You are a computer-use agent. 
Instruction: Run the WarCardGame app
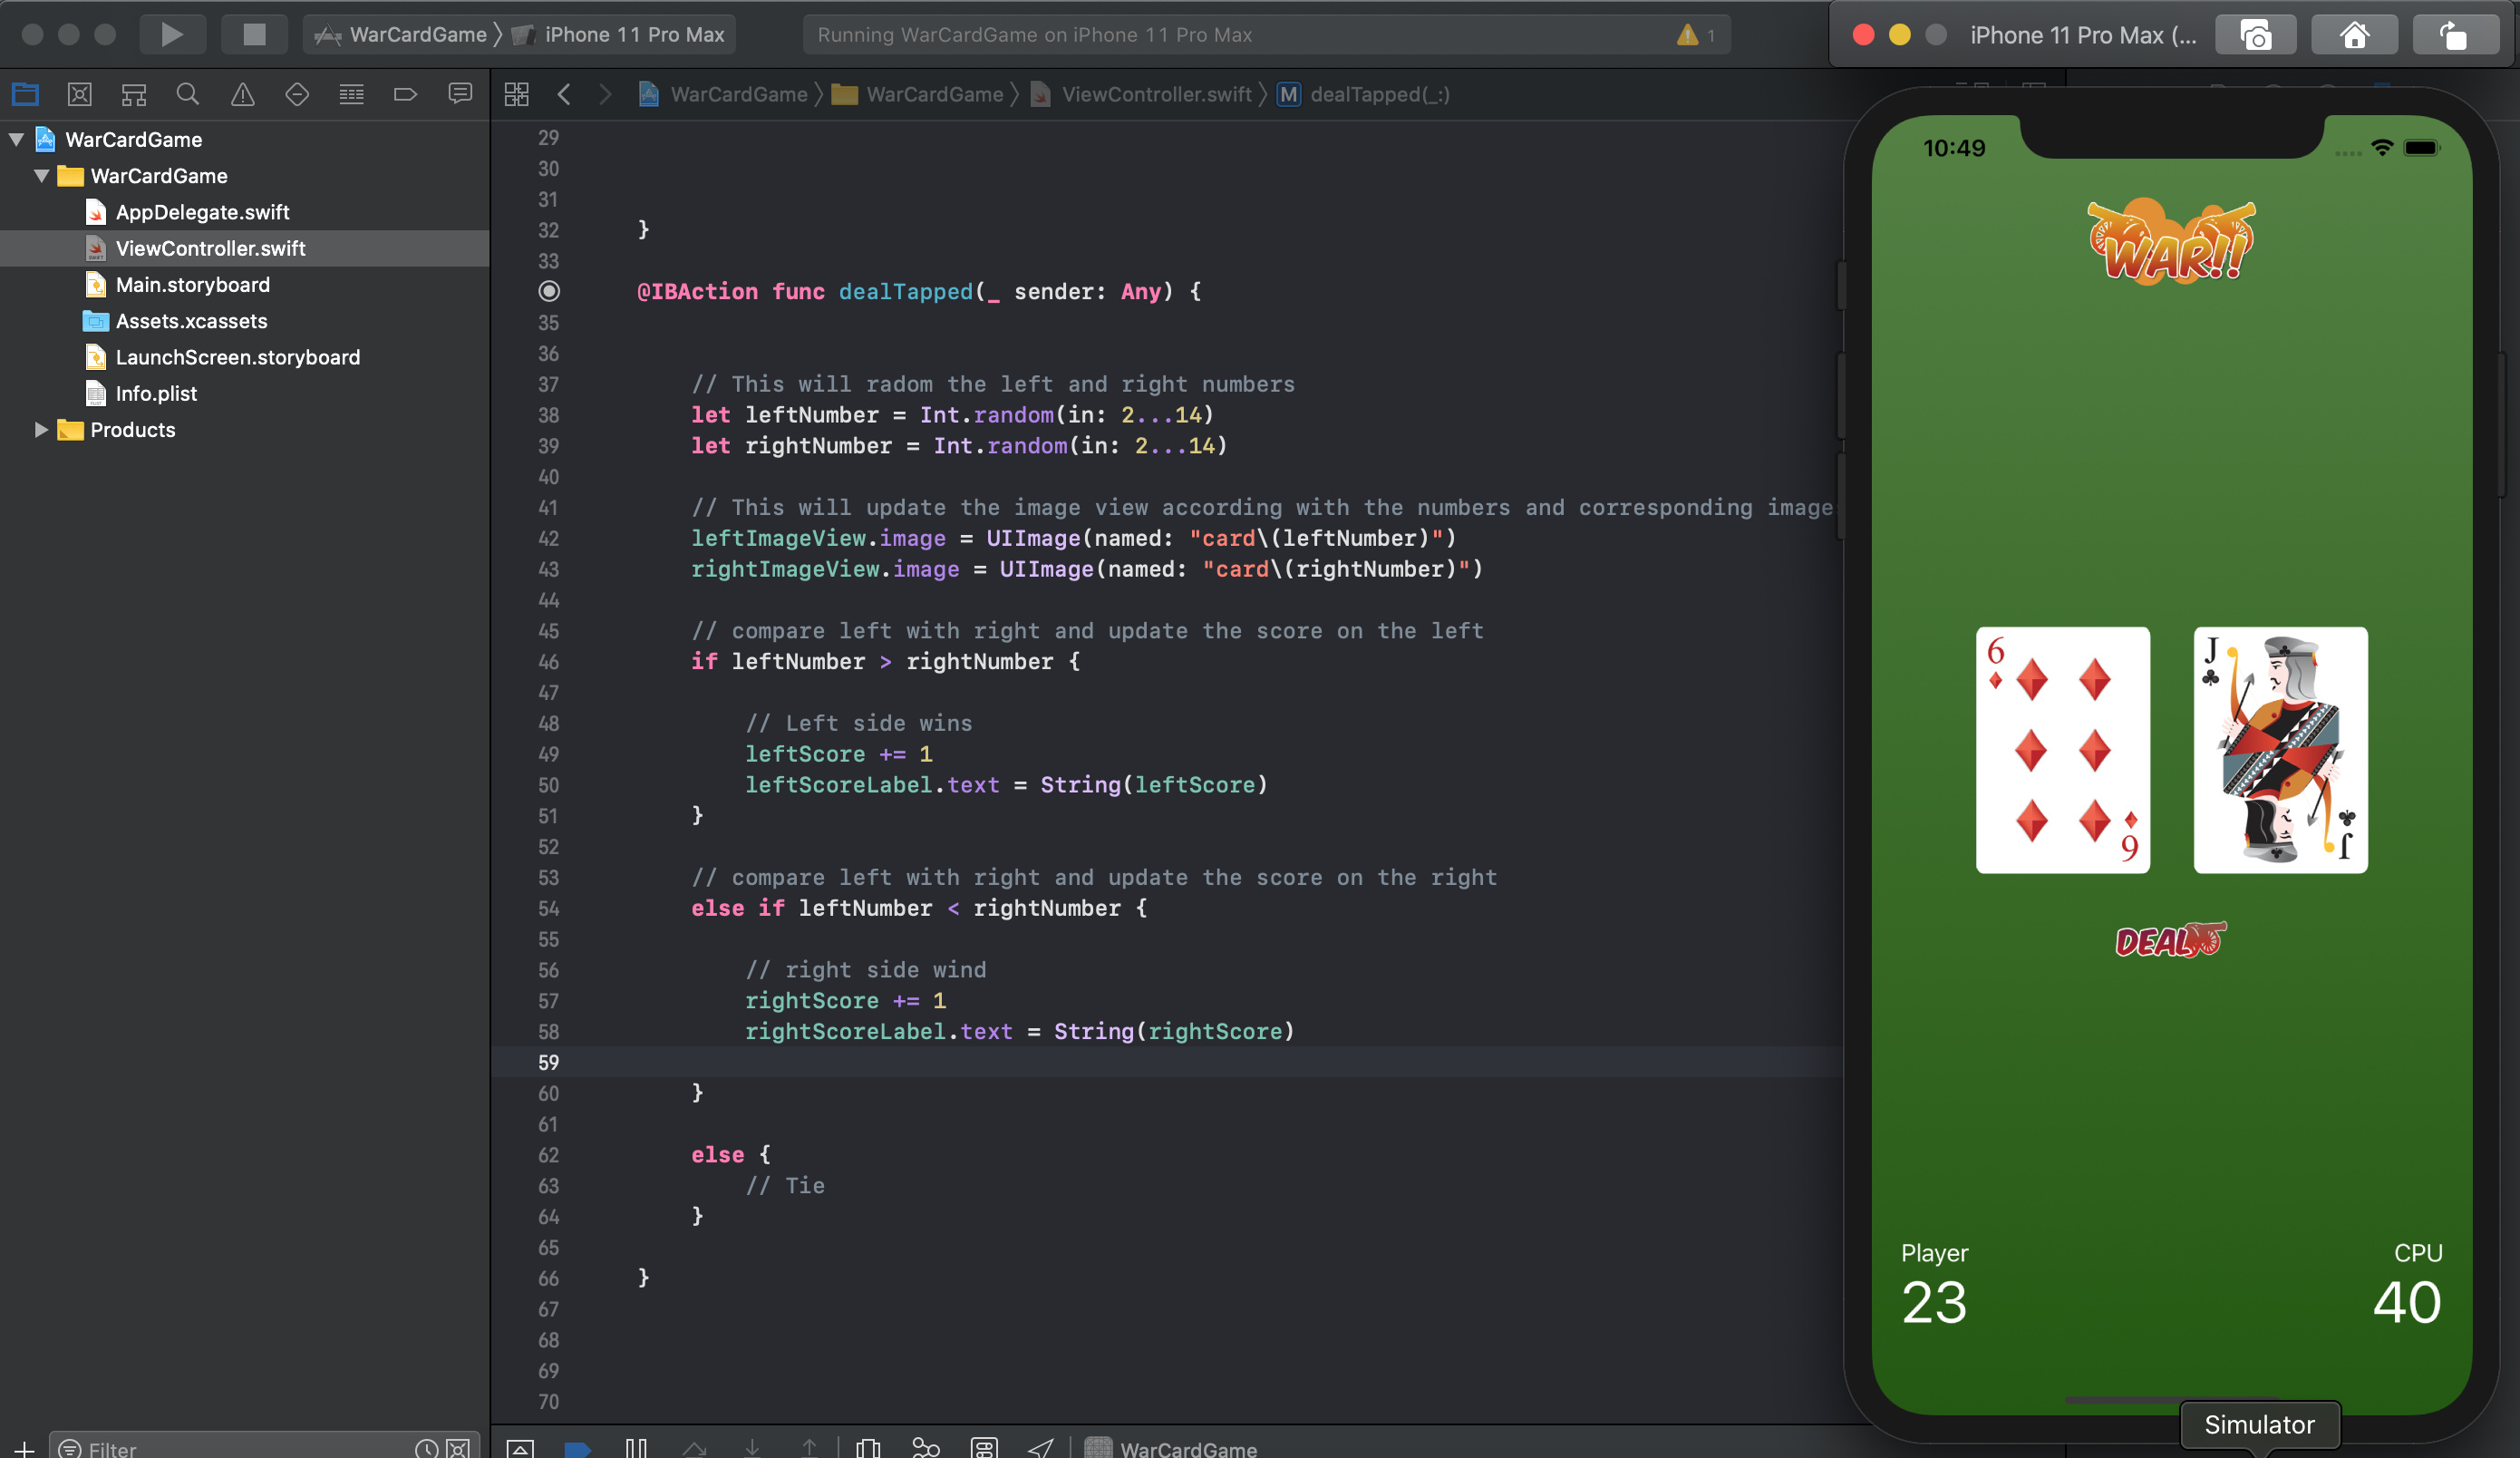[x=171, y=35]
